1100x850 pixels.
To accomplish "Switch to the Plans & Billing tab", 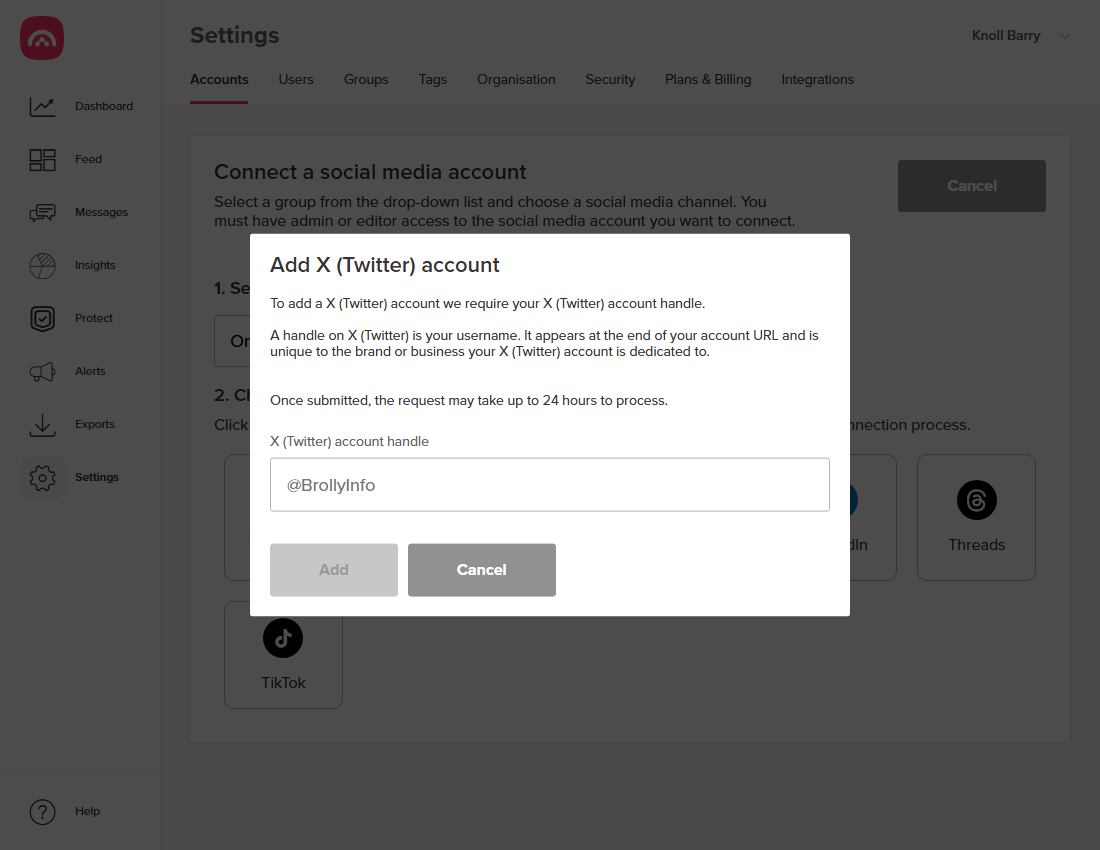I will pos(708,79).
